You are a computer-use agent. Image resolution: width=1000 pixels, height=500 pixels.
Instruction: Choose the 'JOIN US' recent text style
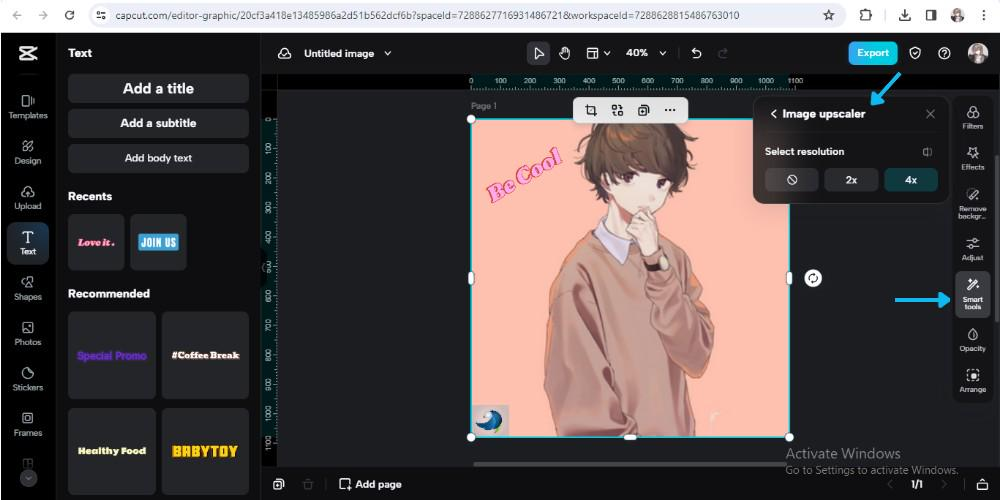click(158, 242)
